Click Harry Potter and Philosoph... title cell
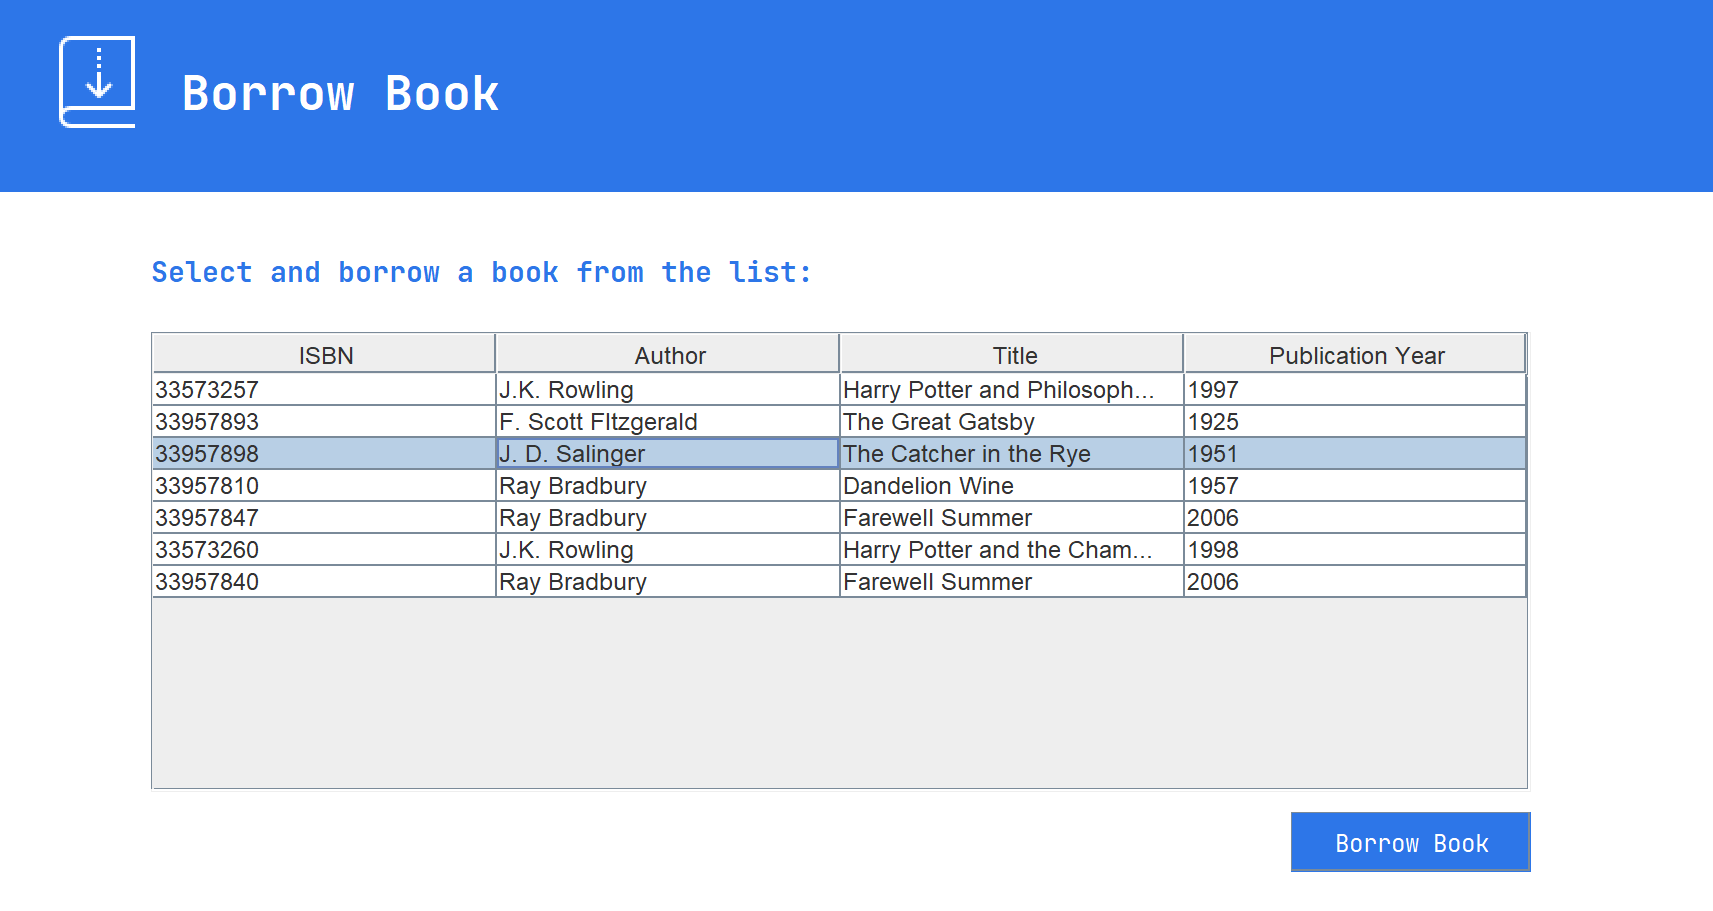The width and height of the screenshot is (1713, 911). pos(1011,389)
